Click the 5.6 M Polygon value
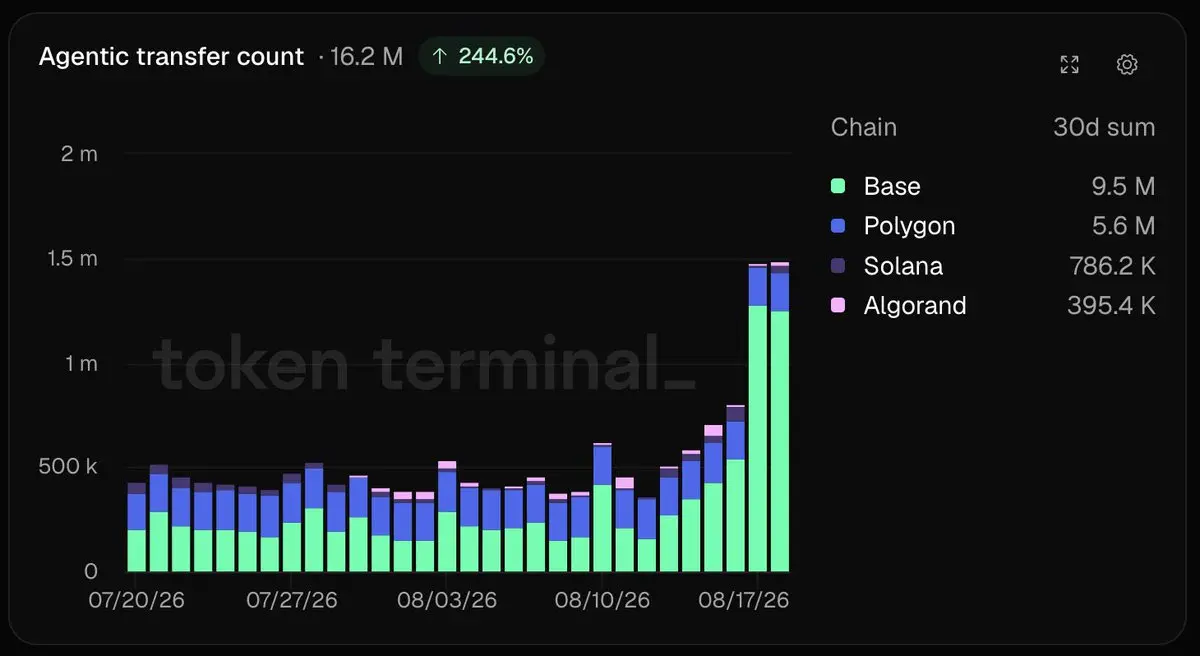The width and height of the screenshot is (1200, 656). [1121, 226]
